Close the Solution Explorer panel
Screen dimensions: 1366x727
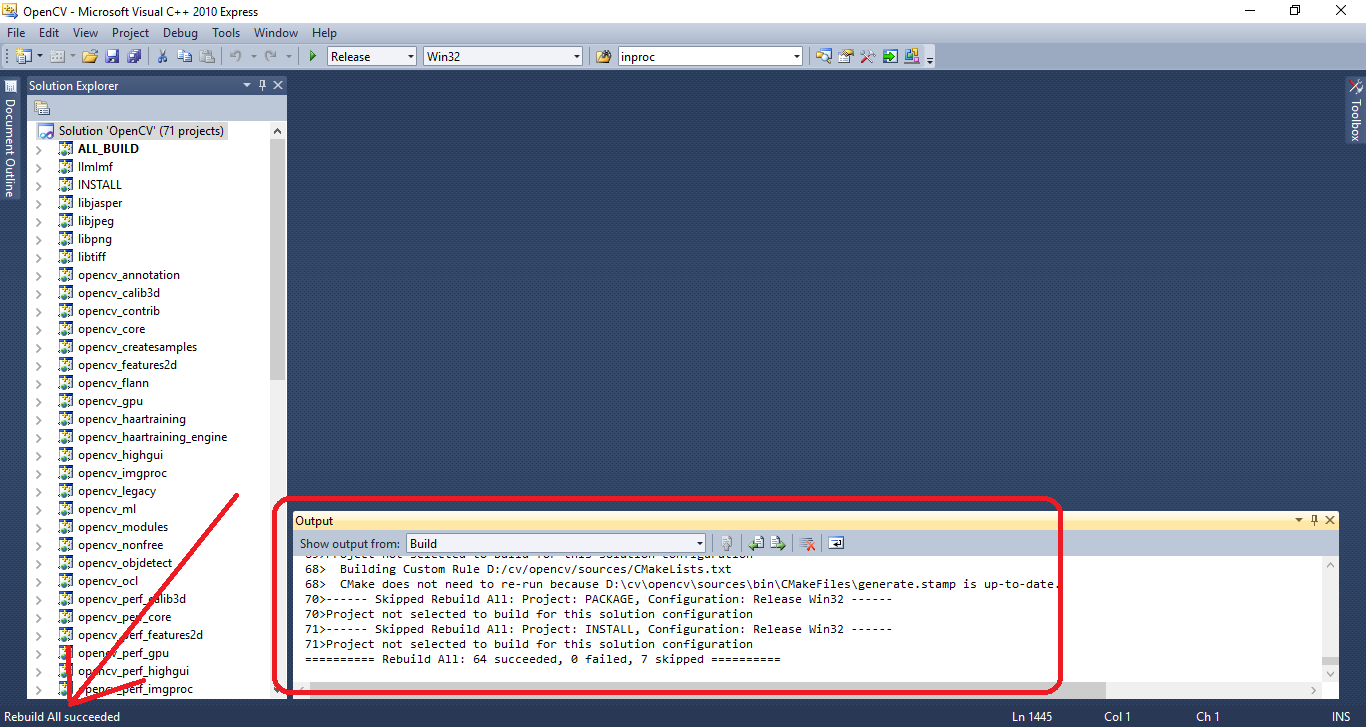[278, 85]
